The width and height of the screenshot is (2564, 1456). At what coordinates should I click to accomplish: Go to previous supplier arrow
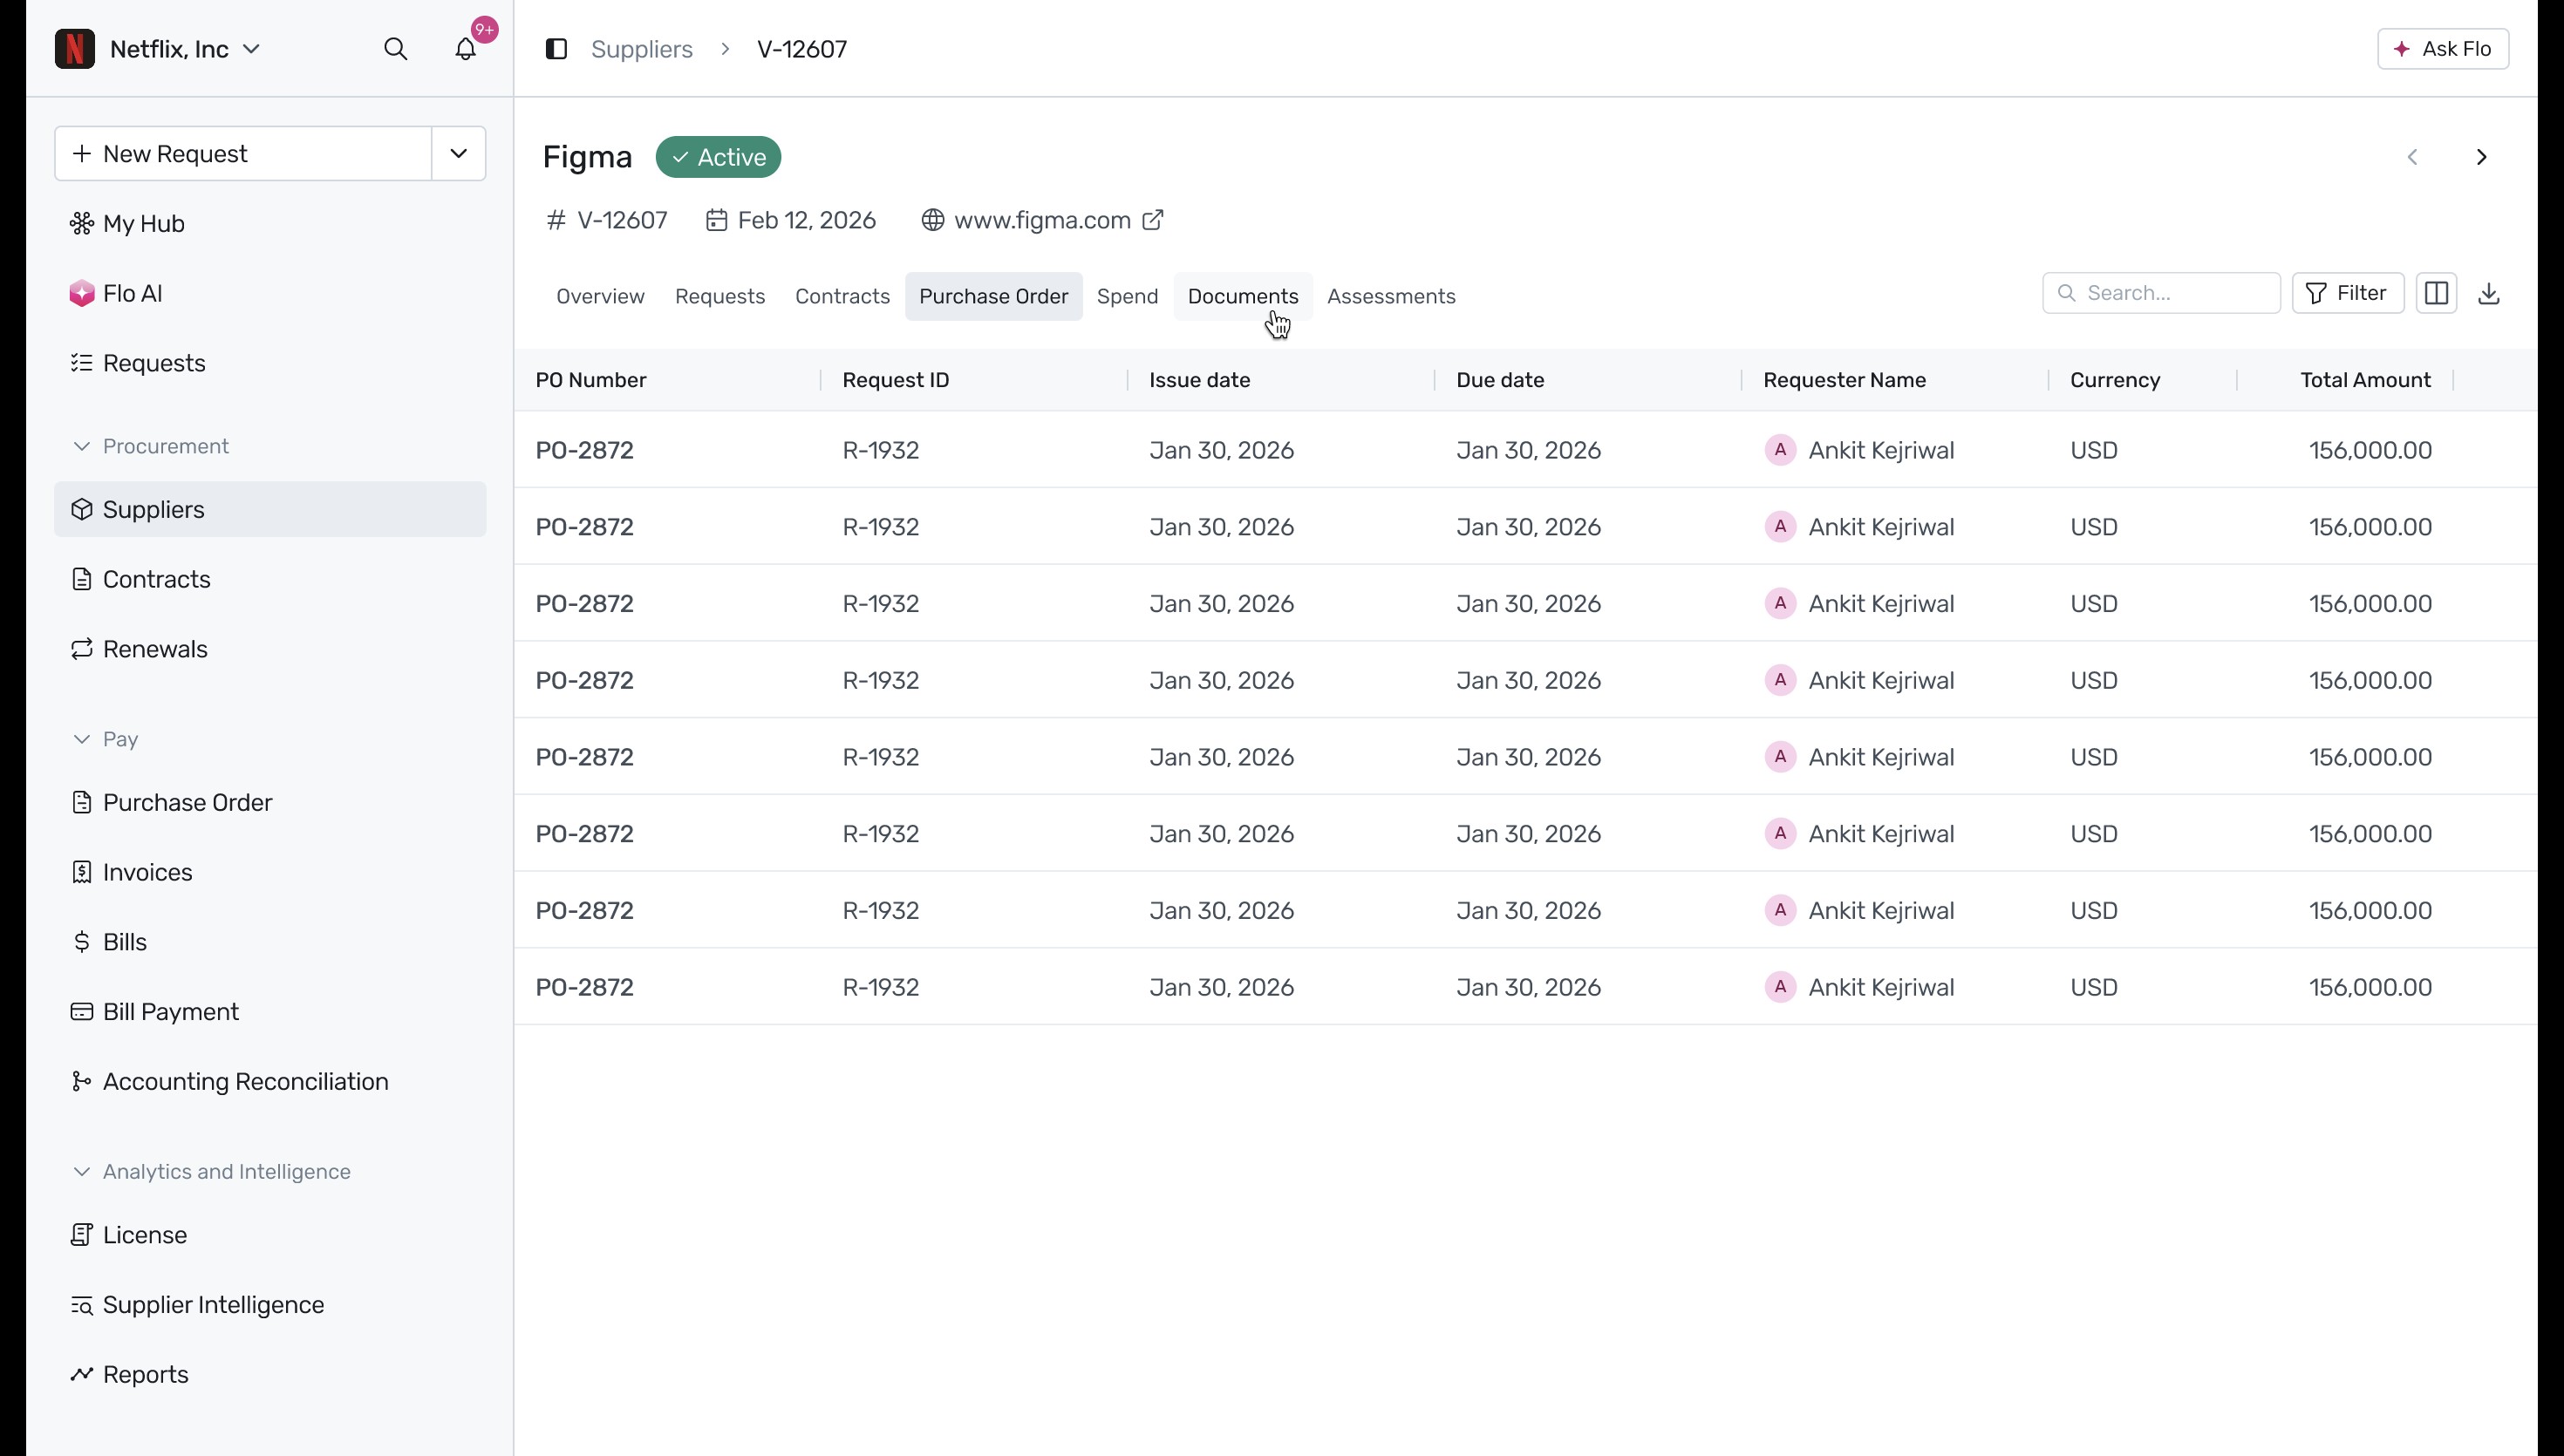pyautogui.click(x=2412, y=157)
